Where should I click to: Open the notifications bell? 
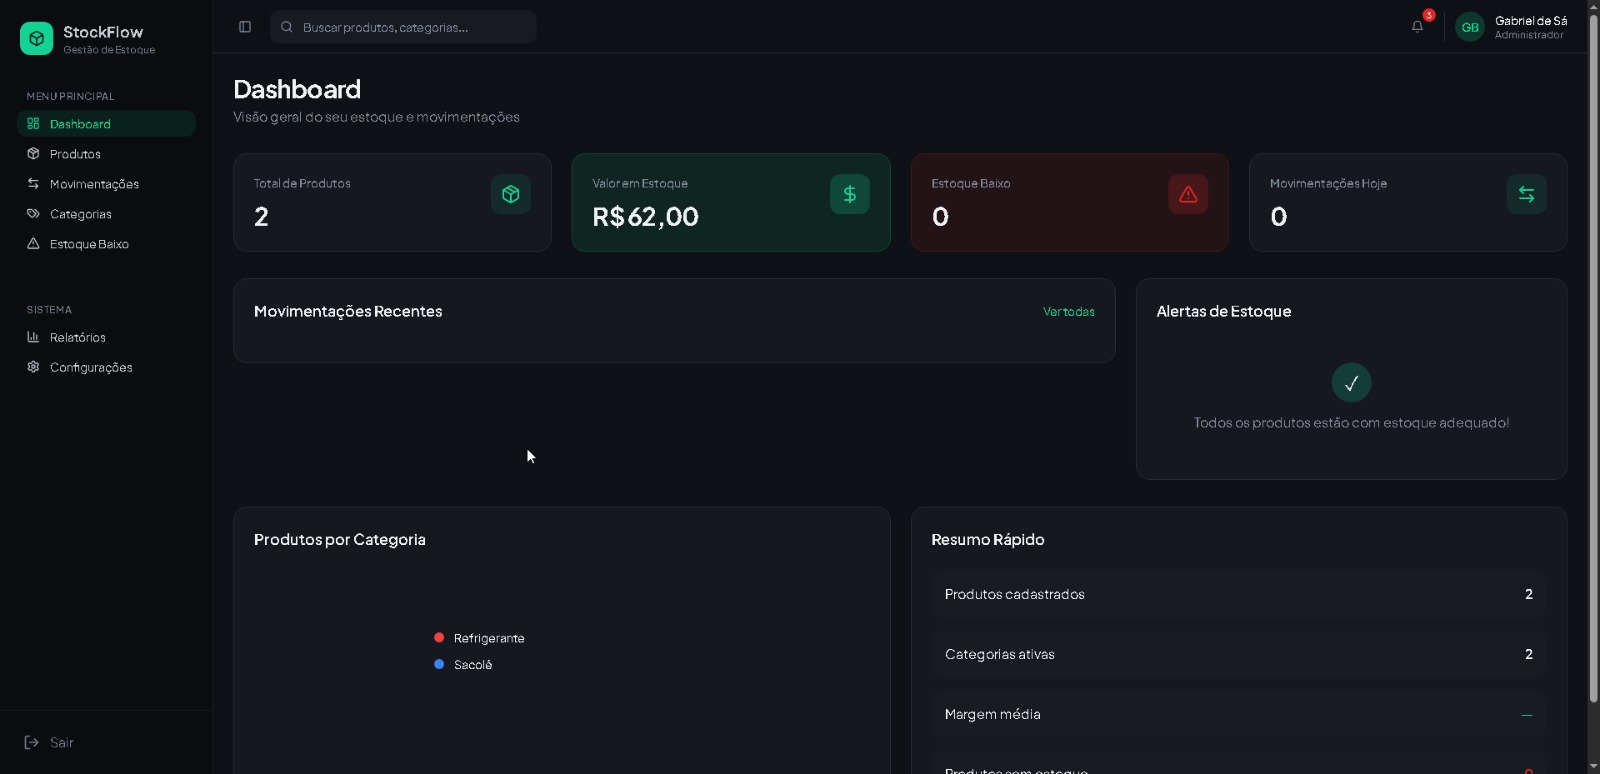point(1417,27)
